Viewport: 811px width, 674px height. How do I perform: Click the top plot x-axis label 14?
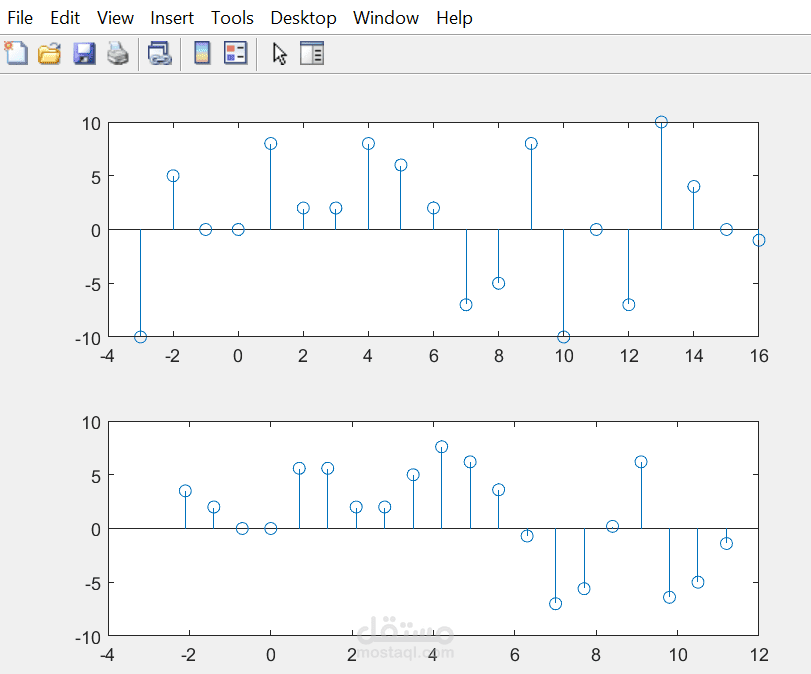pos(694,356)
